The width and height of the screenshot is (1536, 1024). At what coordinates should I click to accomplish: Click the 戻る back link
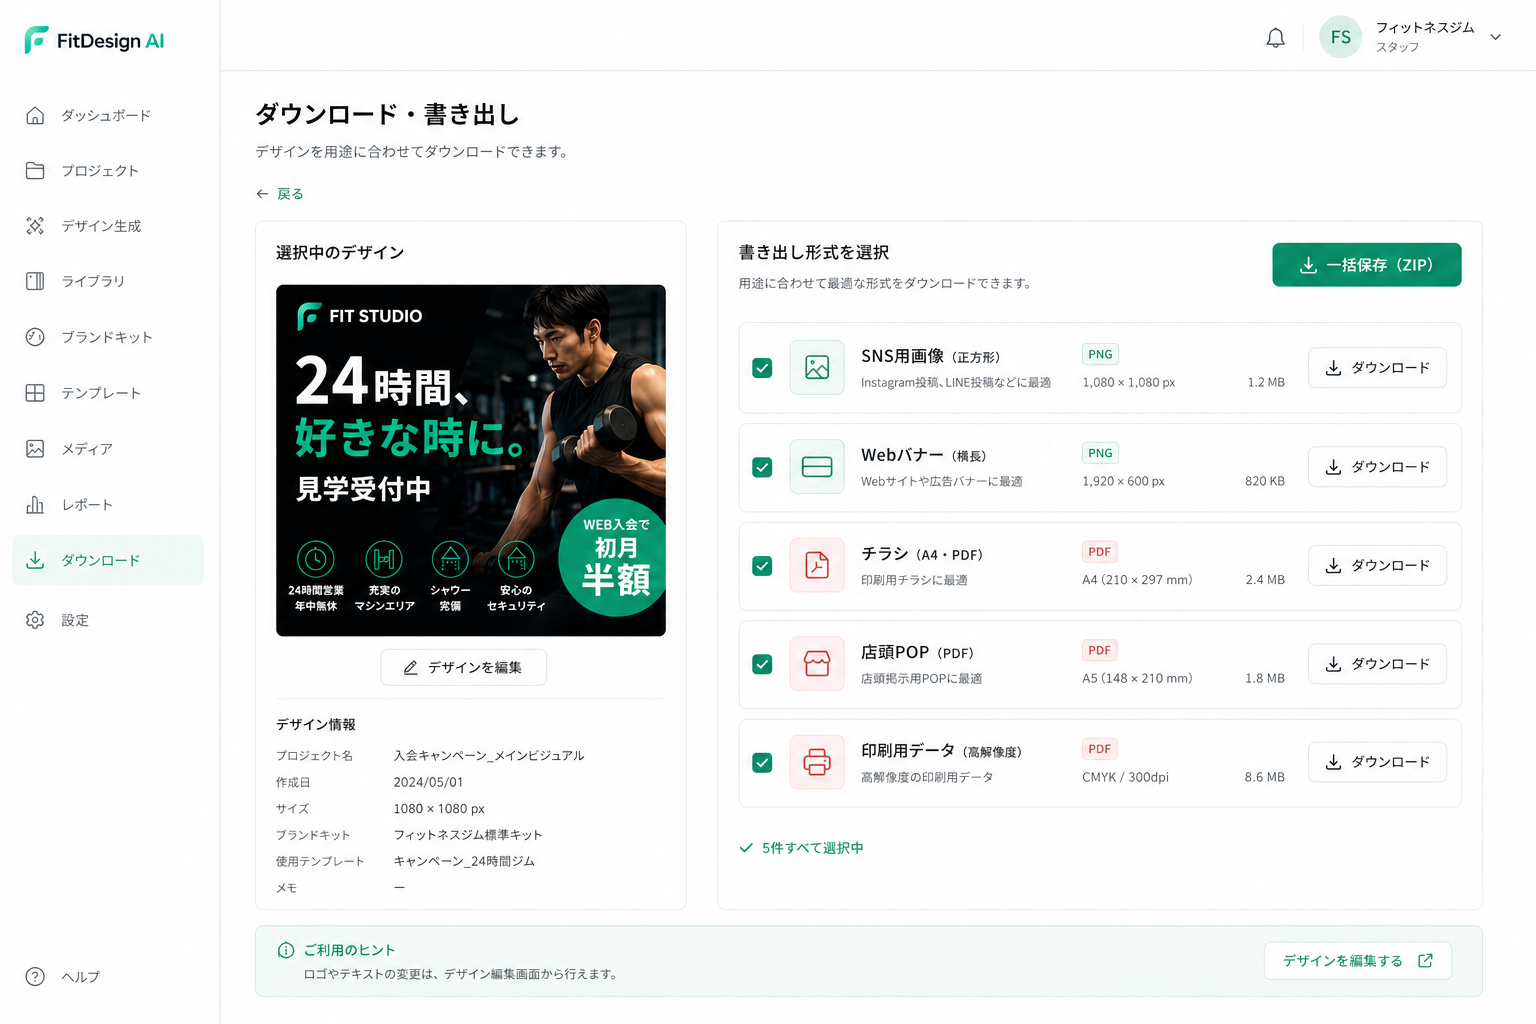pos(279,194)
